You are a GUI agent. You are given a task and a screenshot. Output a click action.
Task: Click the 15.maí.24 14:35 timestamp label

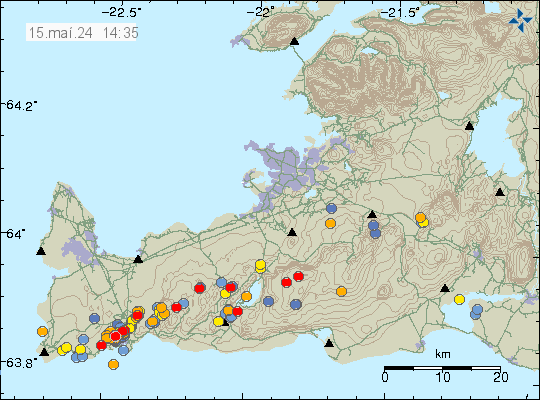point(83,33)
